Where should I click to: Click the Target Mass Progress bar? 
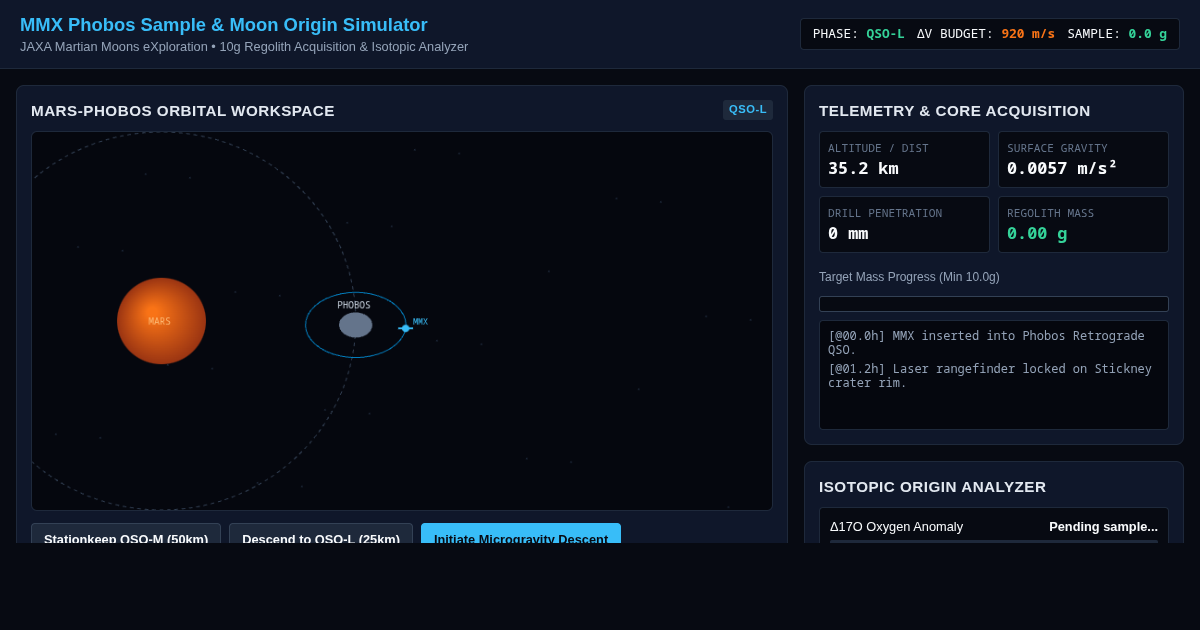pos(994,304)
